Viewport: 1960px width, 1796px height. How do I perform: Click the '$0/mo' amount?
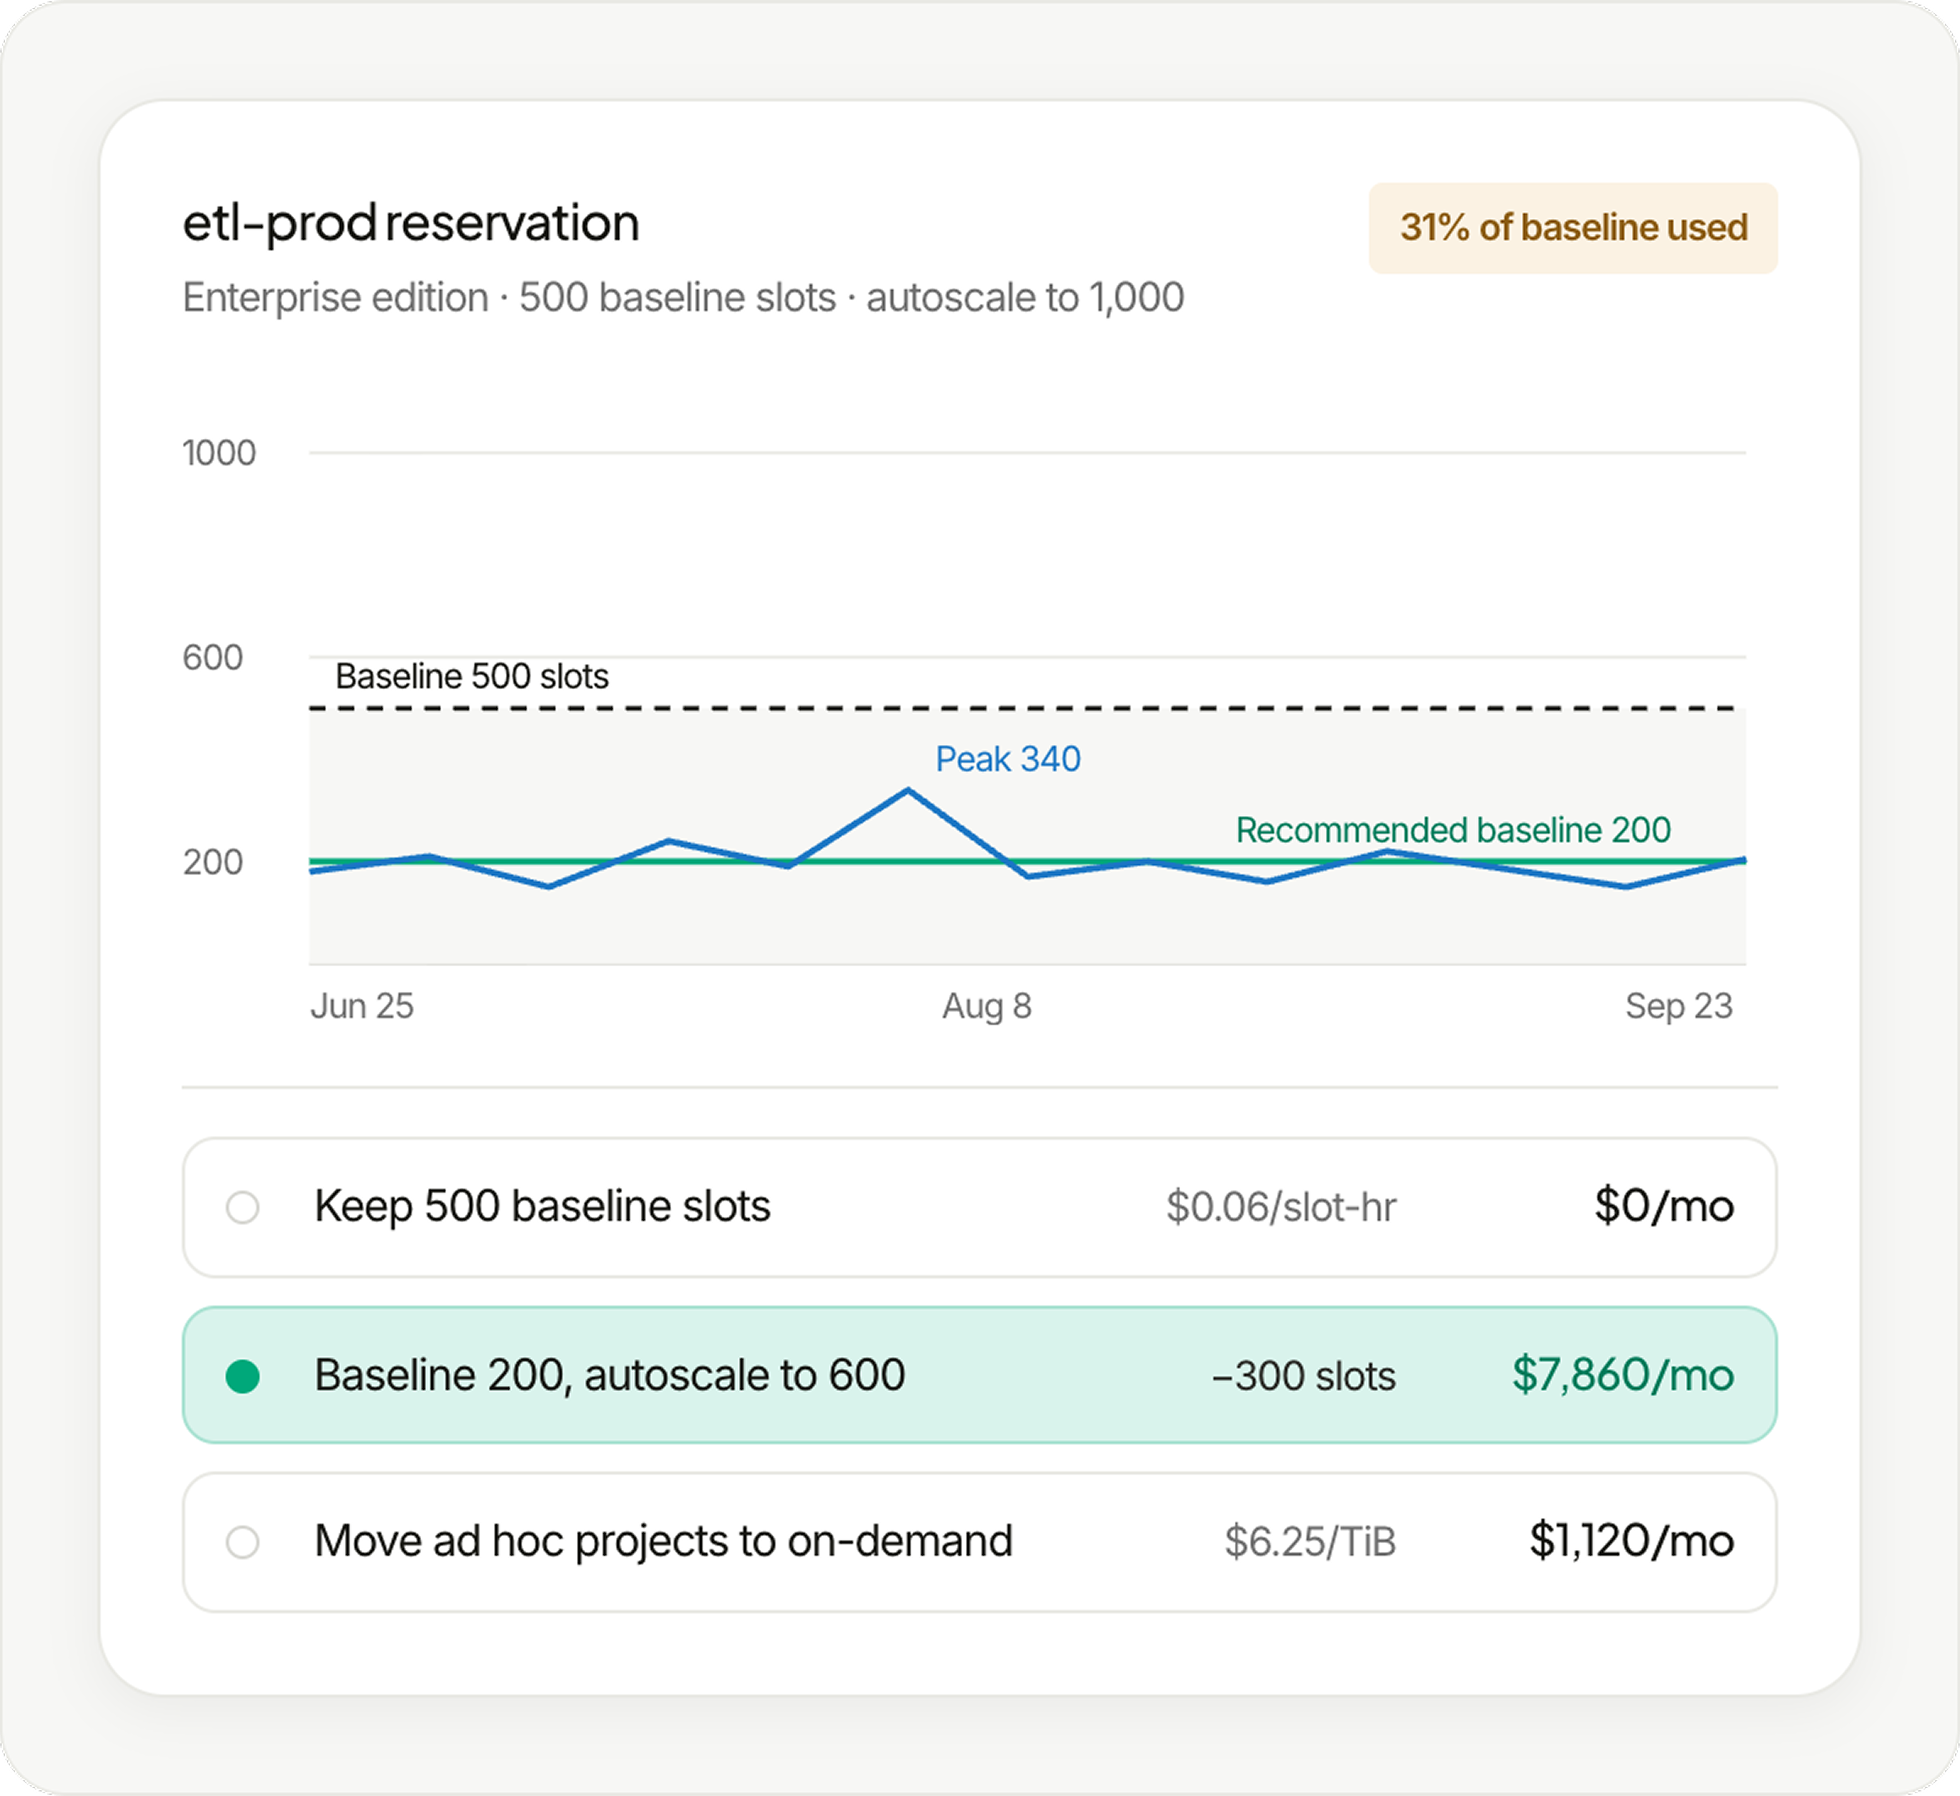tap(1664, 1206)
